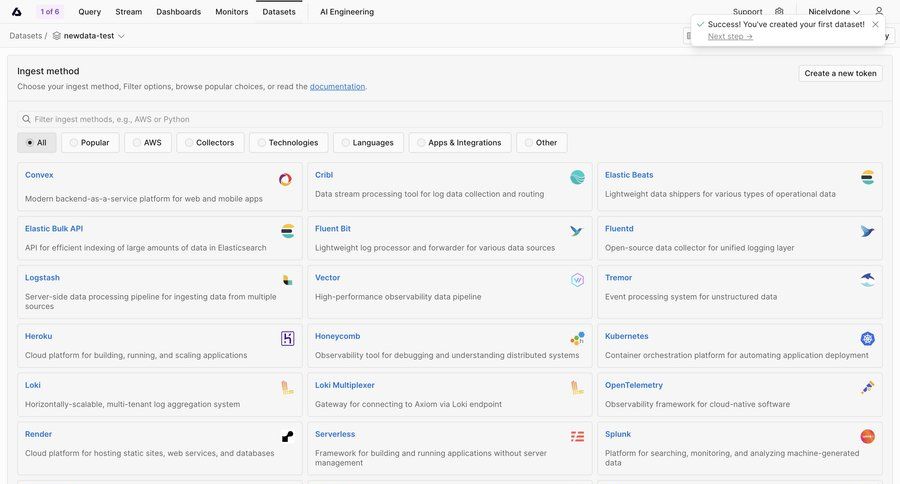Click Create a new token button
The height and width of the screenshot is (484, 900).
point(840,73)
